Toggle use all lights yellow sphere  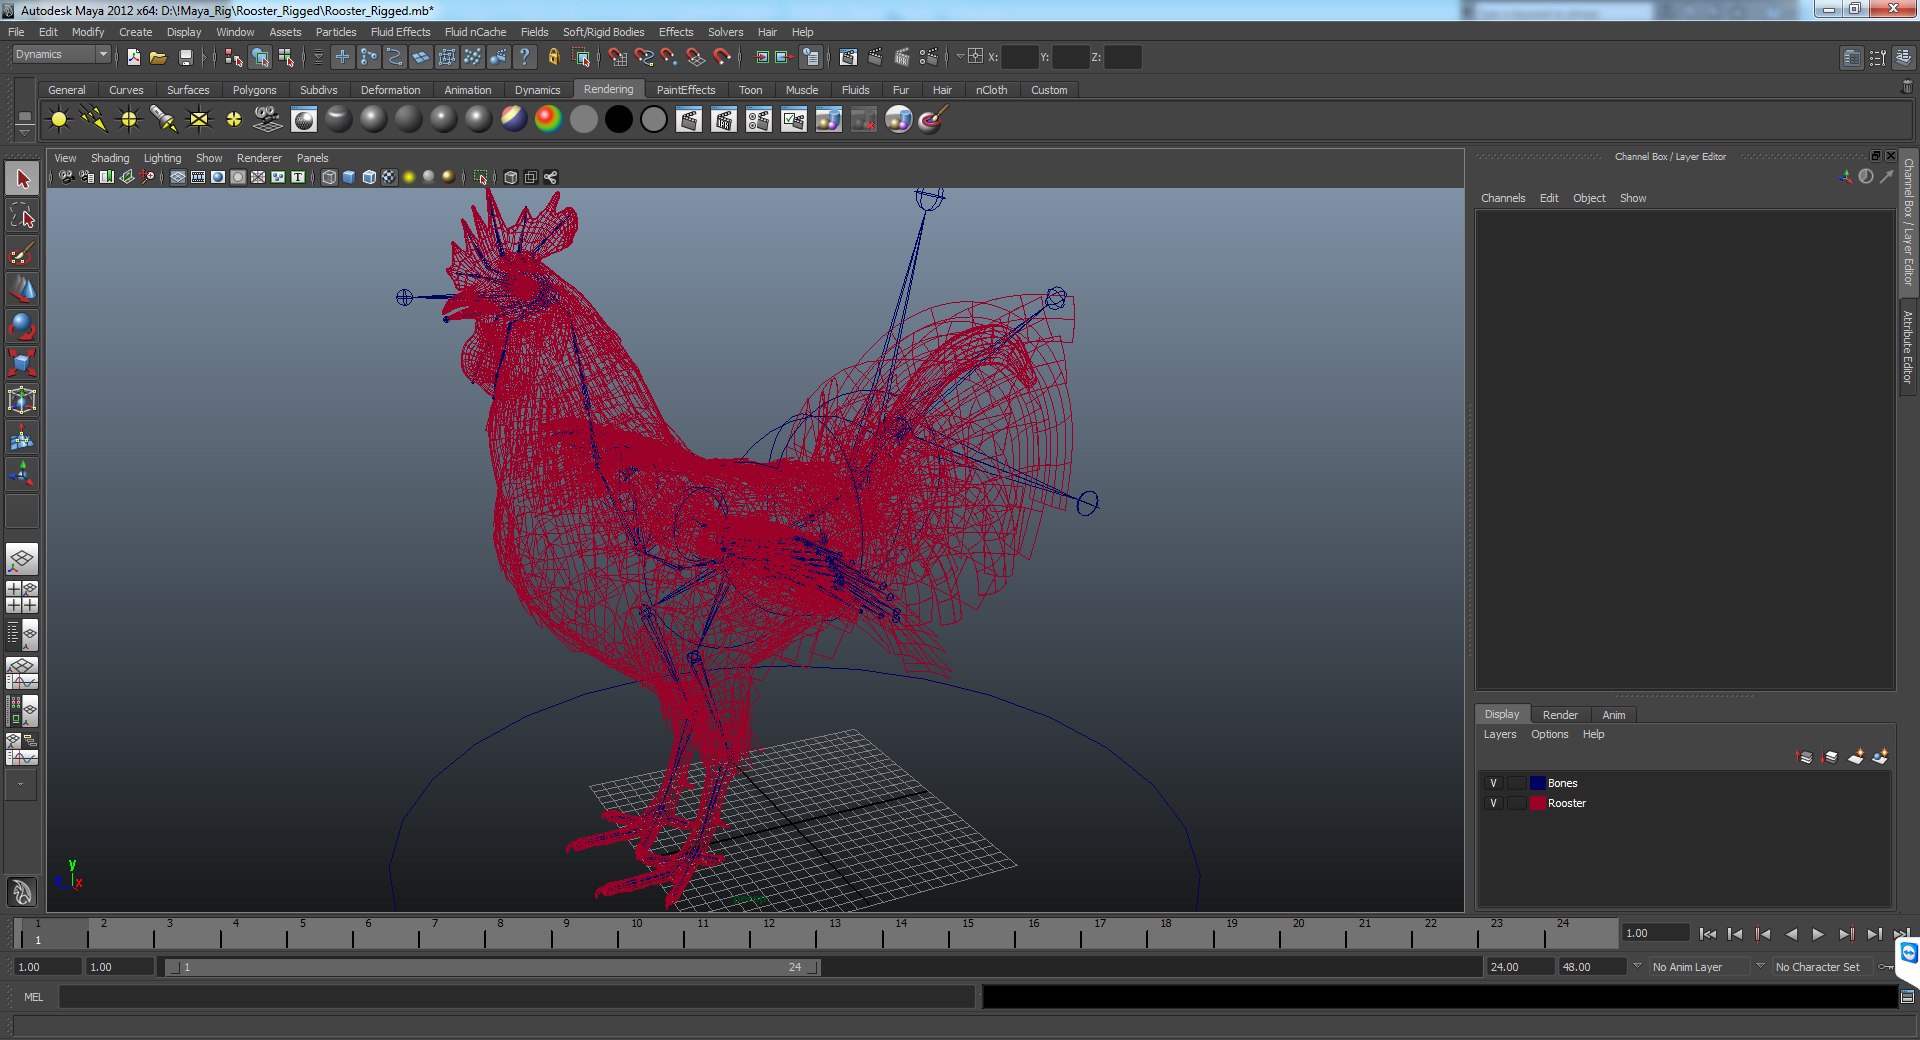(409, 177)
